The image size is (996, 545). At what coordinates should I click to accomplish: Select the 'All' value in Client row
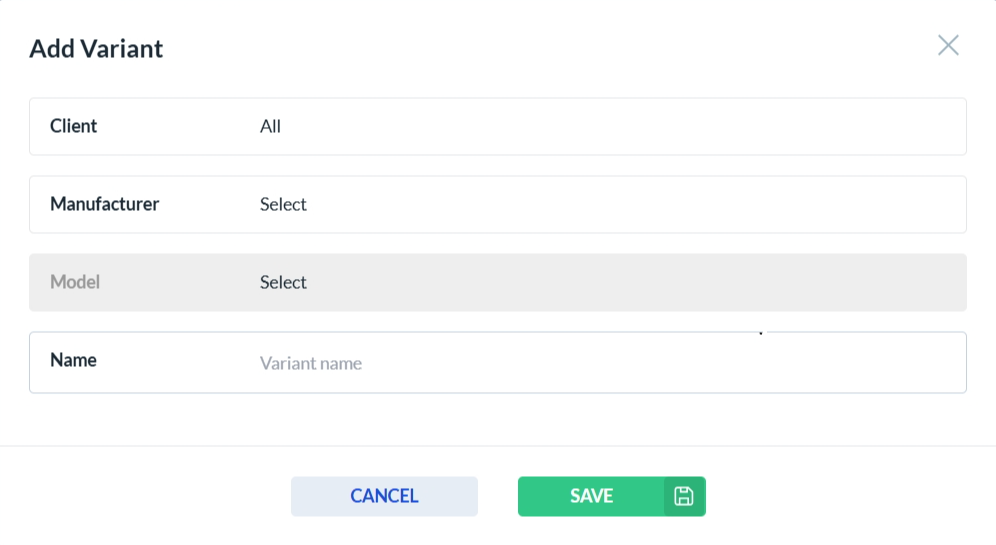(x=271, y=127)
